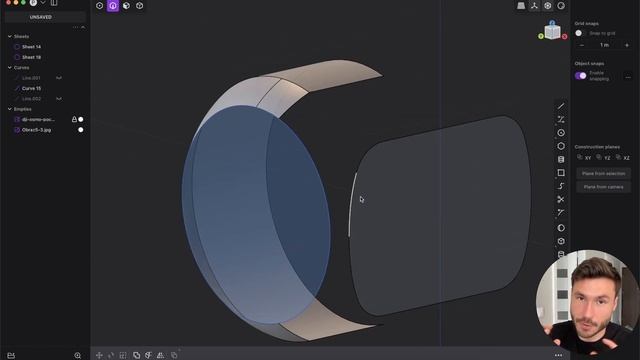Toggle the sidebar layout icon in title bar
The width and height of the screenshot is (640, 360).
[54, 3]
